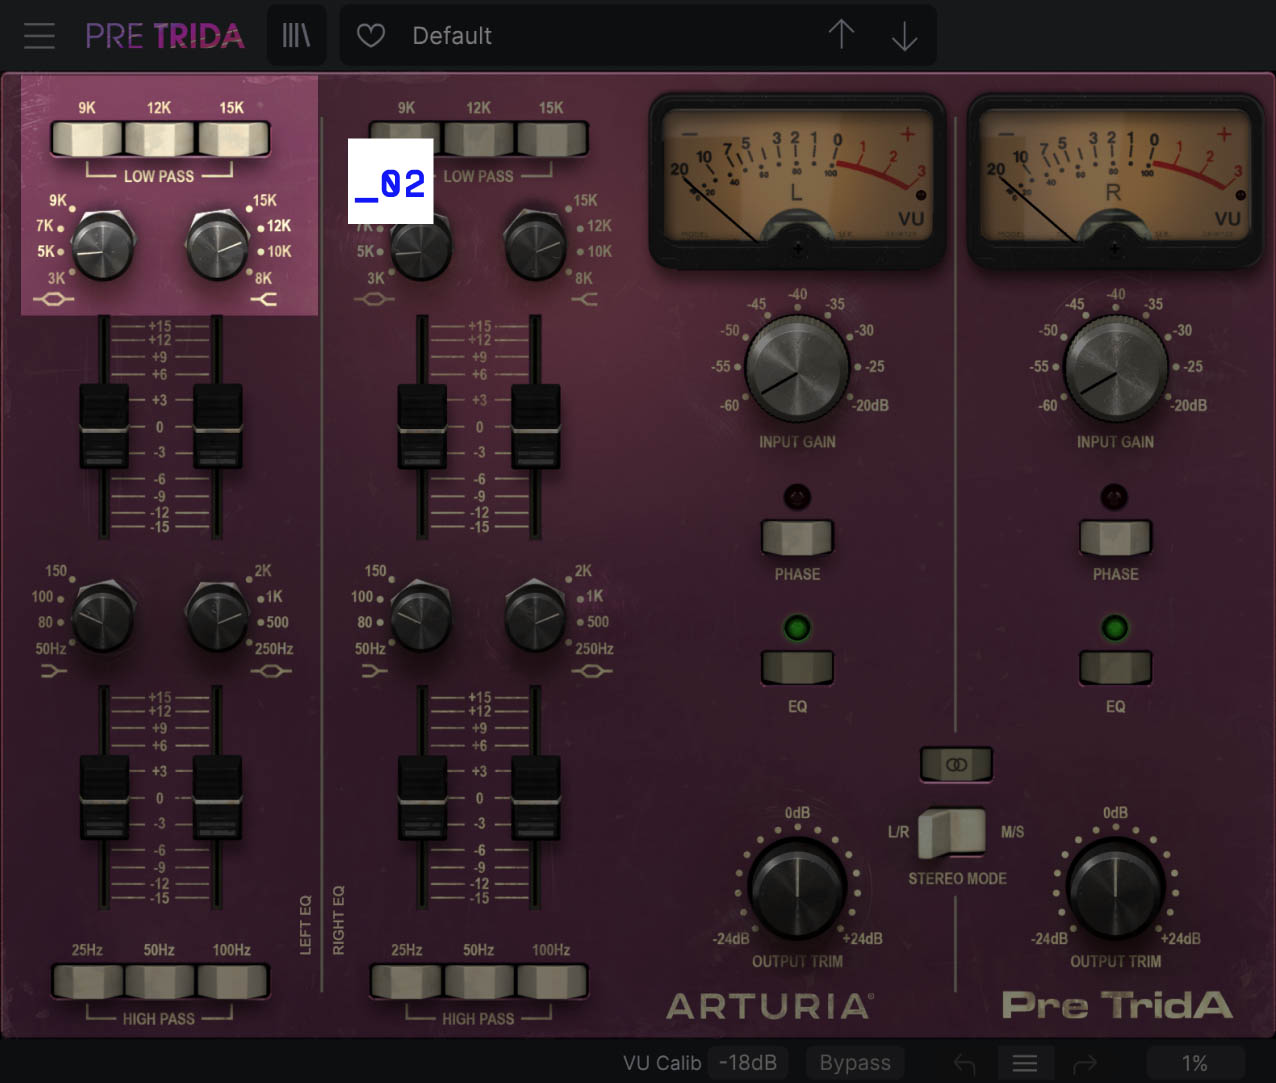Screen dimensions: 1276x1083
Task: Open the VU Calib -18dB selector
Action: point(748,1062)
